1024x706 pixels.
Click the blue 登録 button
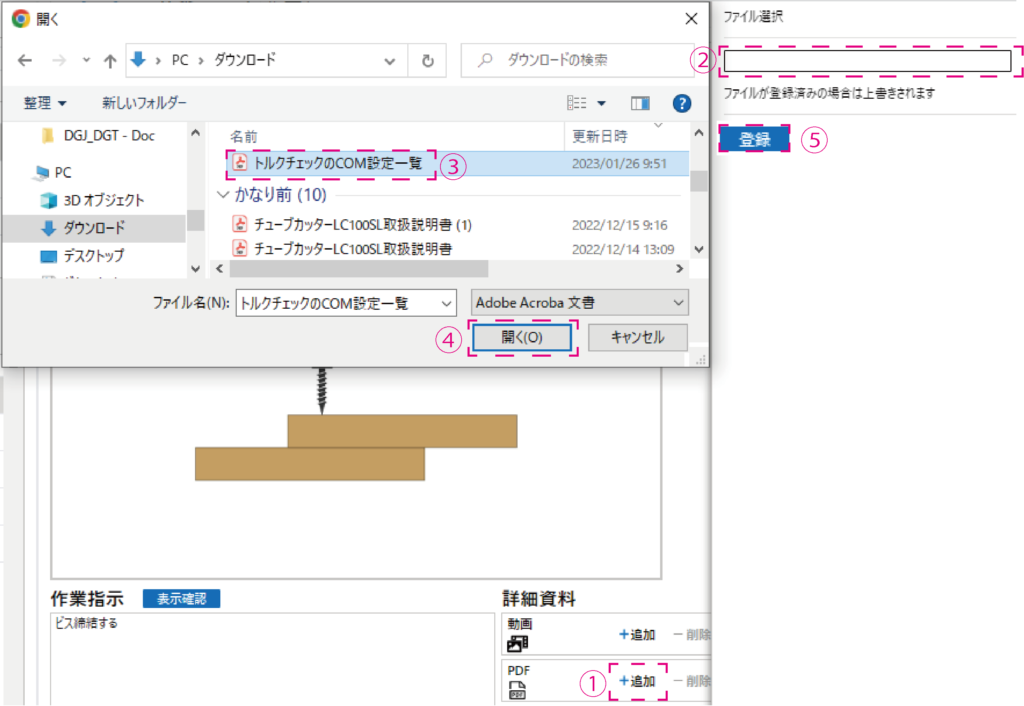(754, 140)
